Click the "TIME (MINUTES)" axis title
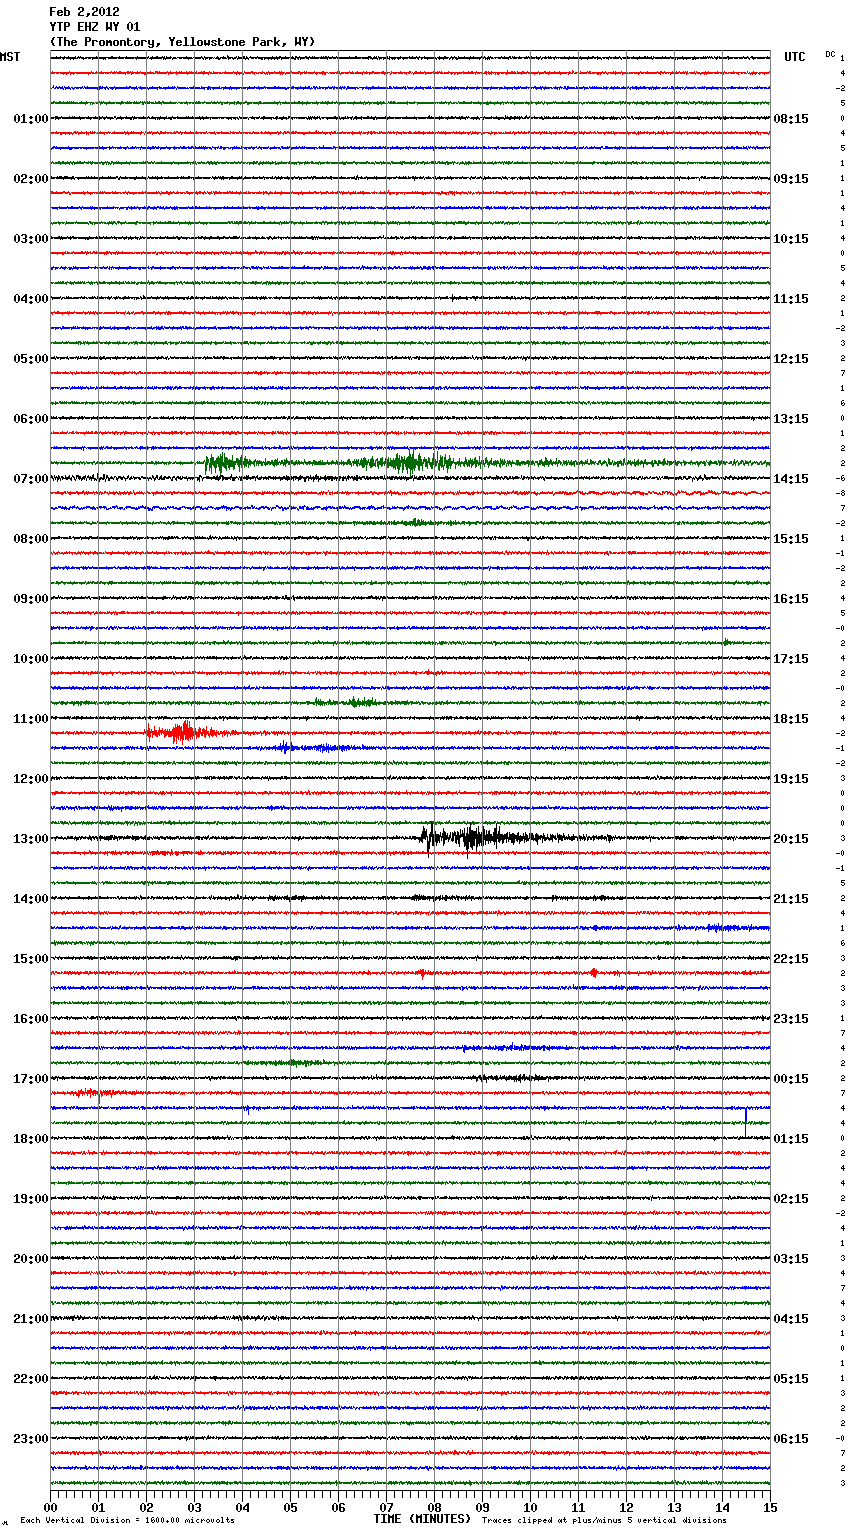 pos(422,1519)
